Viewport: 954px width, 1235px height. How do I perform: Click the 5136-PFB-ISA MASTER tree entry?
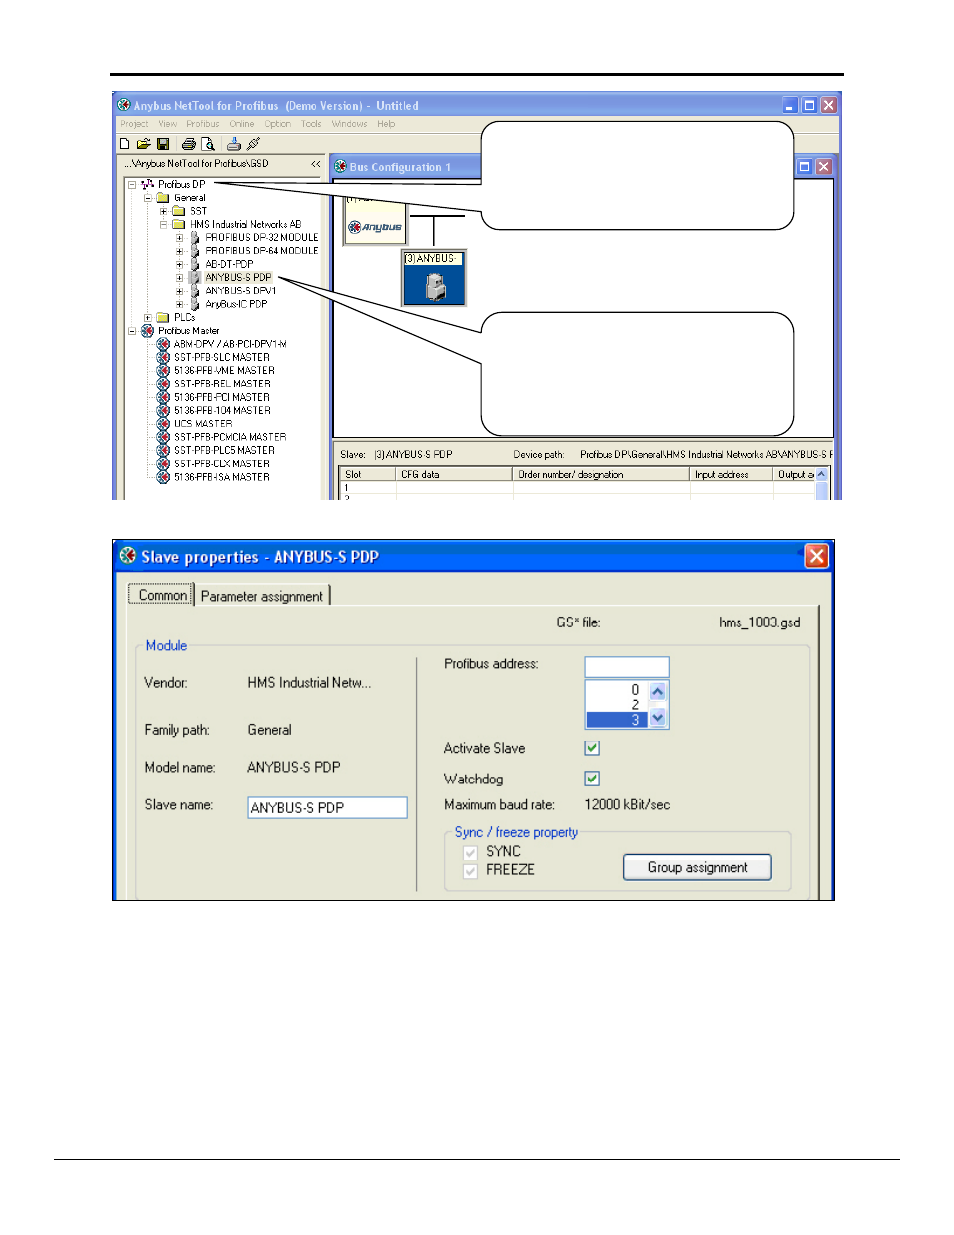[x=222, y=477]
